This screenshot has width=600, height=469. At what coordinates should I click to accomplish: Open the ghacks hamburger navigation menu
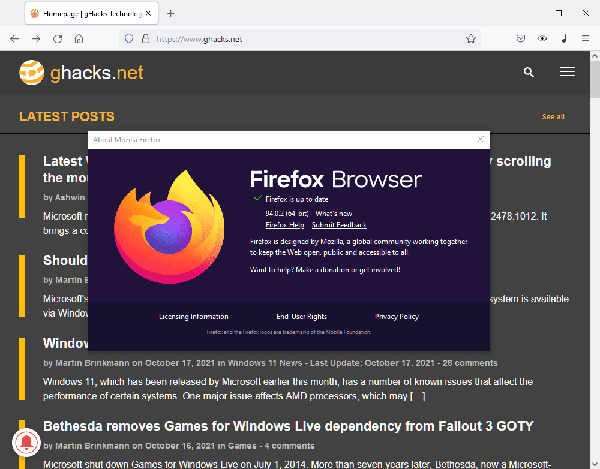[x=567, y=72]
